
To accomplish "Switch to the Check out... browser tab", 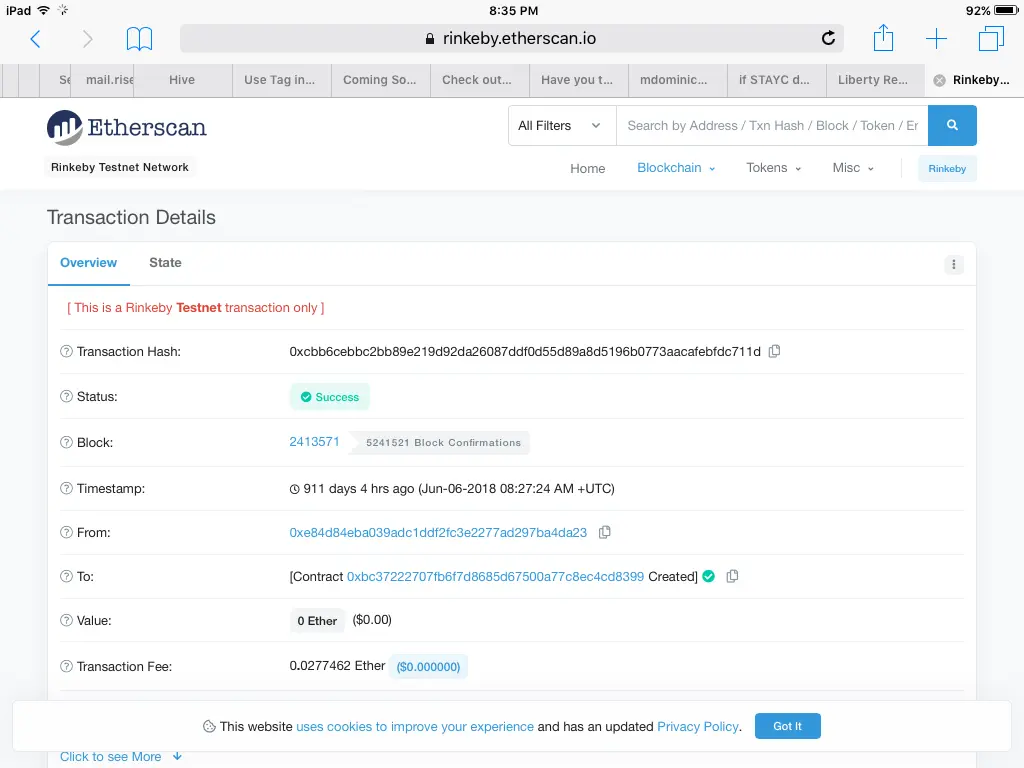I will pos(479,80).
